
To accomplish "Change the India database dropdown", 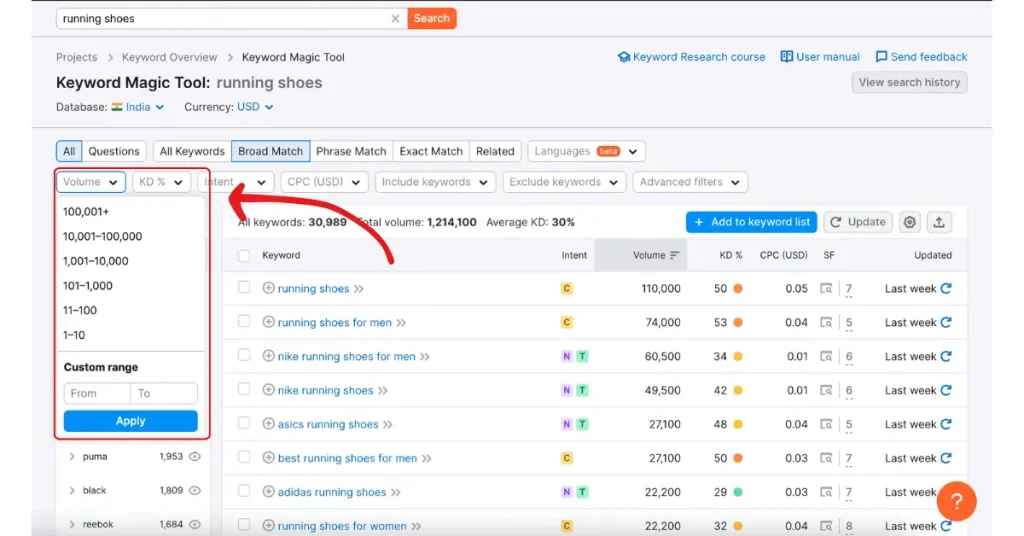I will tap(138, 107).
